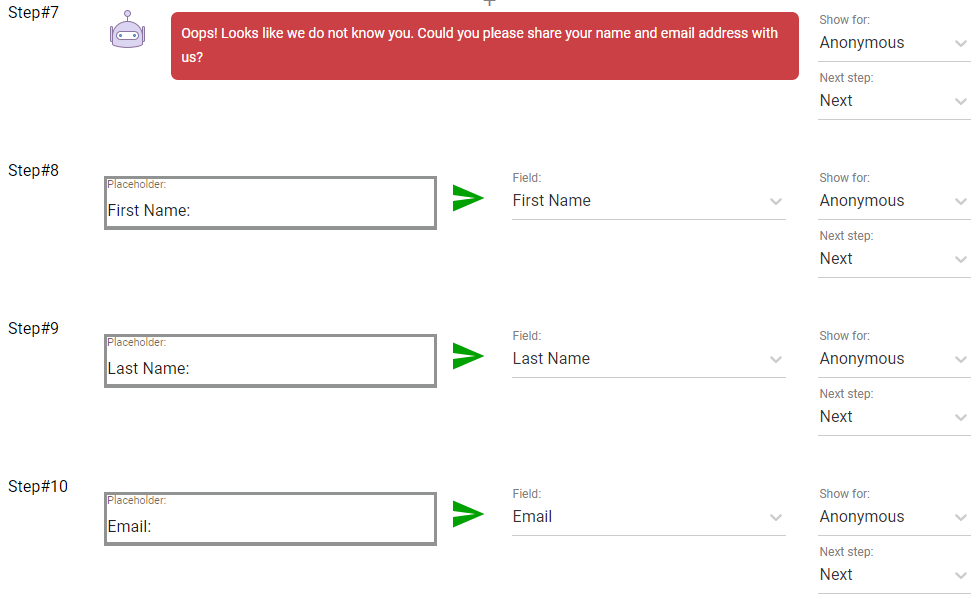Open Step#10 Next step dropdown

pos(894,575)
